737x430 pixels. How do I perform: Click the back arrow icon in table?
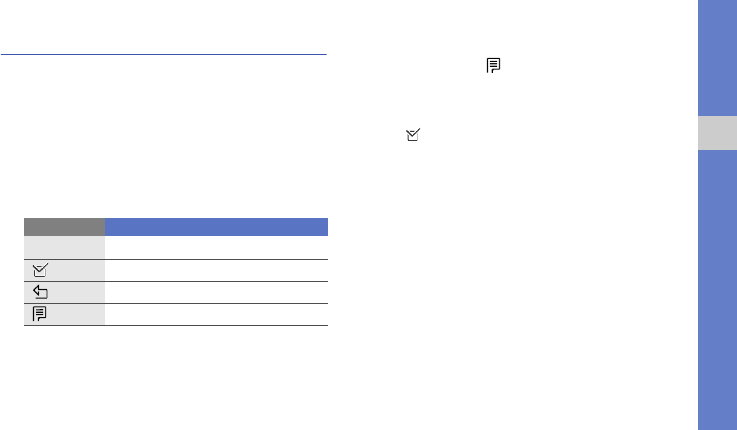[x=40, y=292]
